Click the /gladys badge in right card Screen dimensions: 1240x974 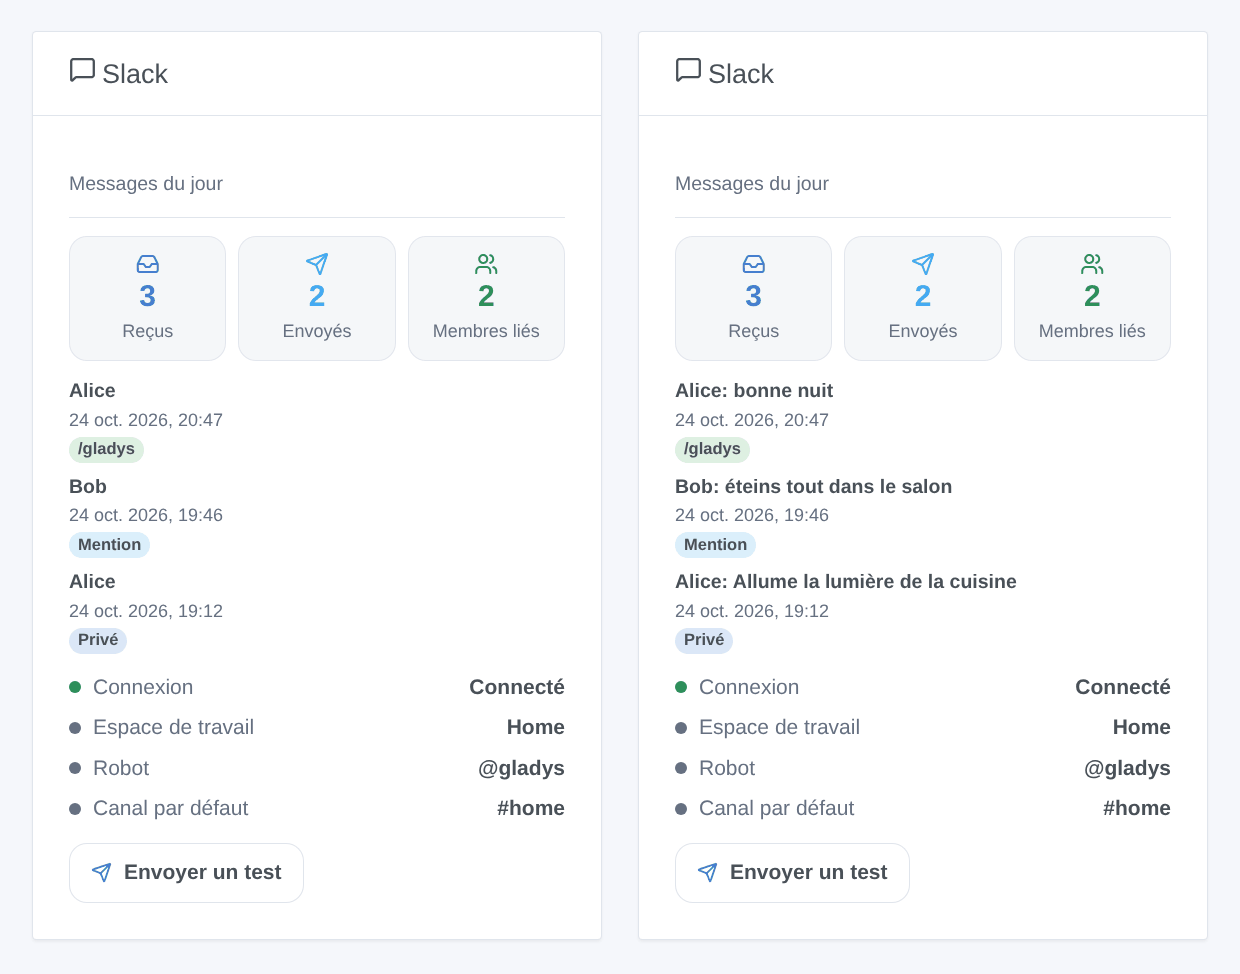coord(712,449)
